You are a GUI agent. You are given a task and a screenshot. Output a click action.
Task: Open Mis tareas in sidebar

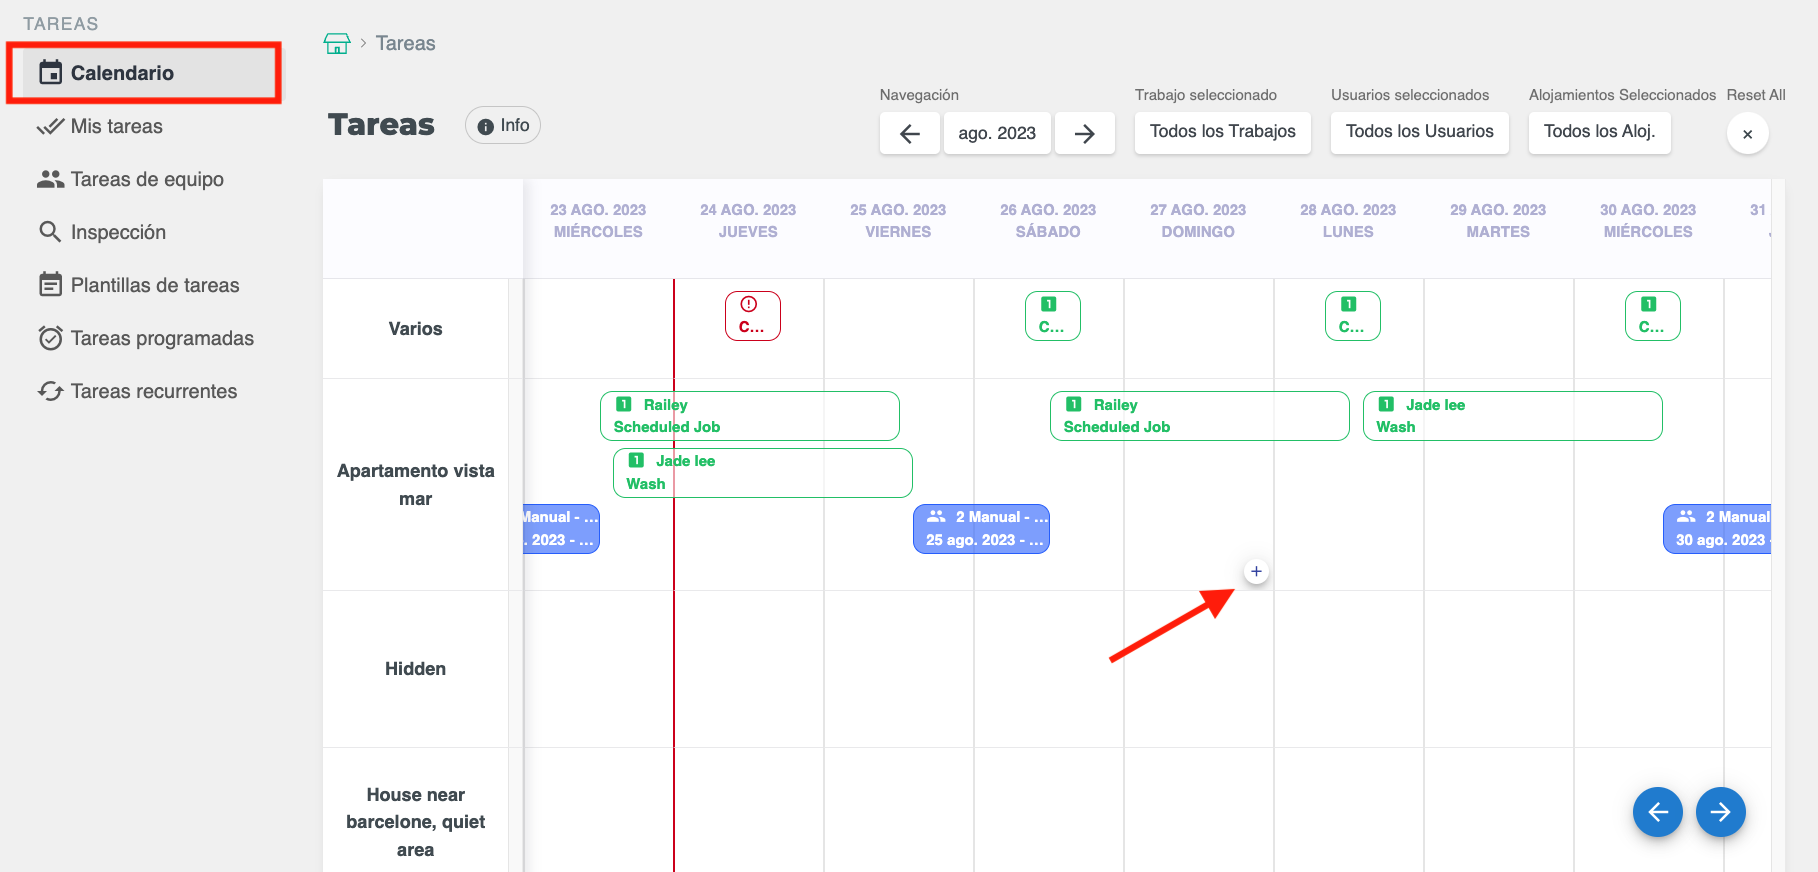pyautogui.click(x=116, y=126)
